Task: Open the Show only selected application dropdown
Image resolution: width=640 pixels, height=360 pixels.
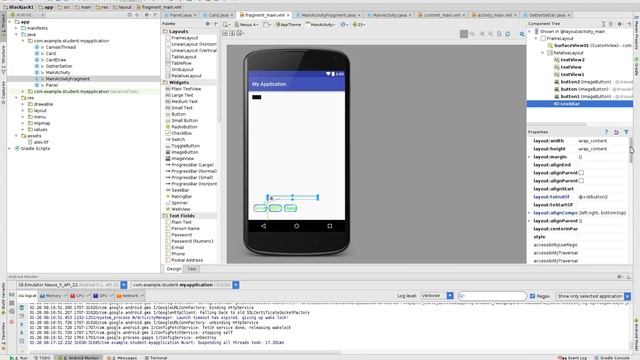Action: point(593,296)
